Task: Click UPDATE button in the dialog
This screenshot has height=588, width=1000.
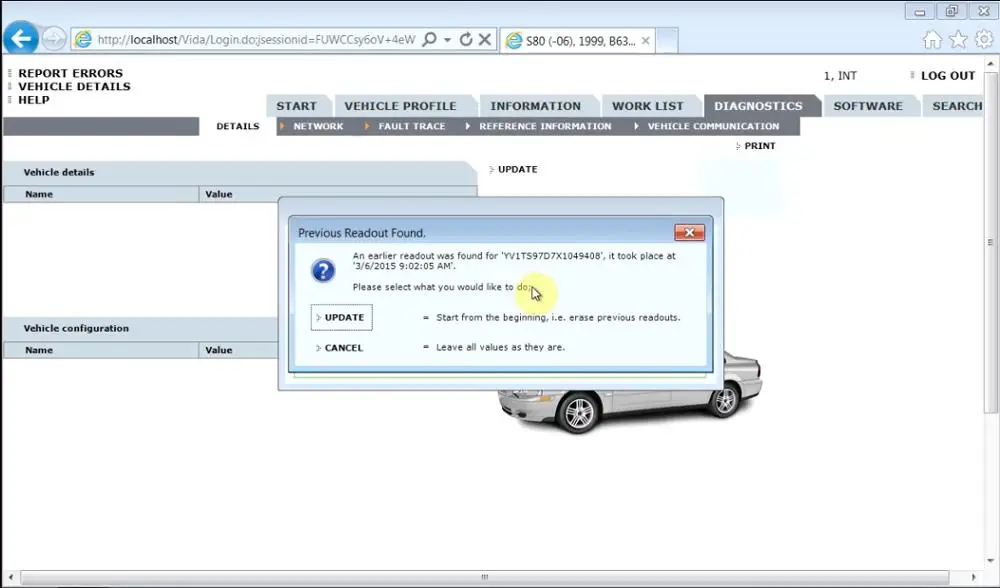Action: point(342,318)
